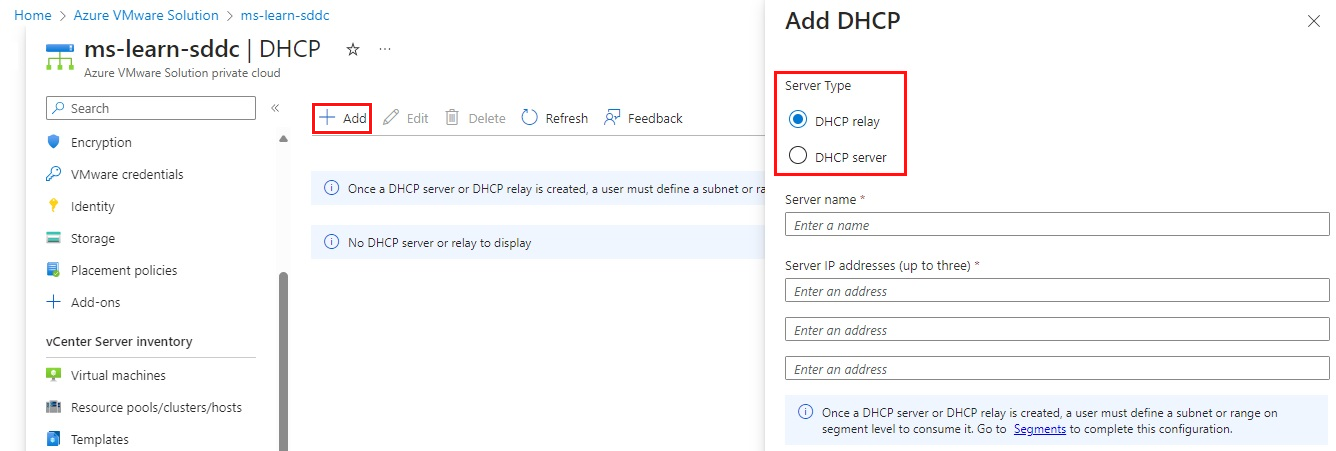Click the 'Server Type' label
The image size is (1336, 451).
click(818, 86)
